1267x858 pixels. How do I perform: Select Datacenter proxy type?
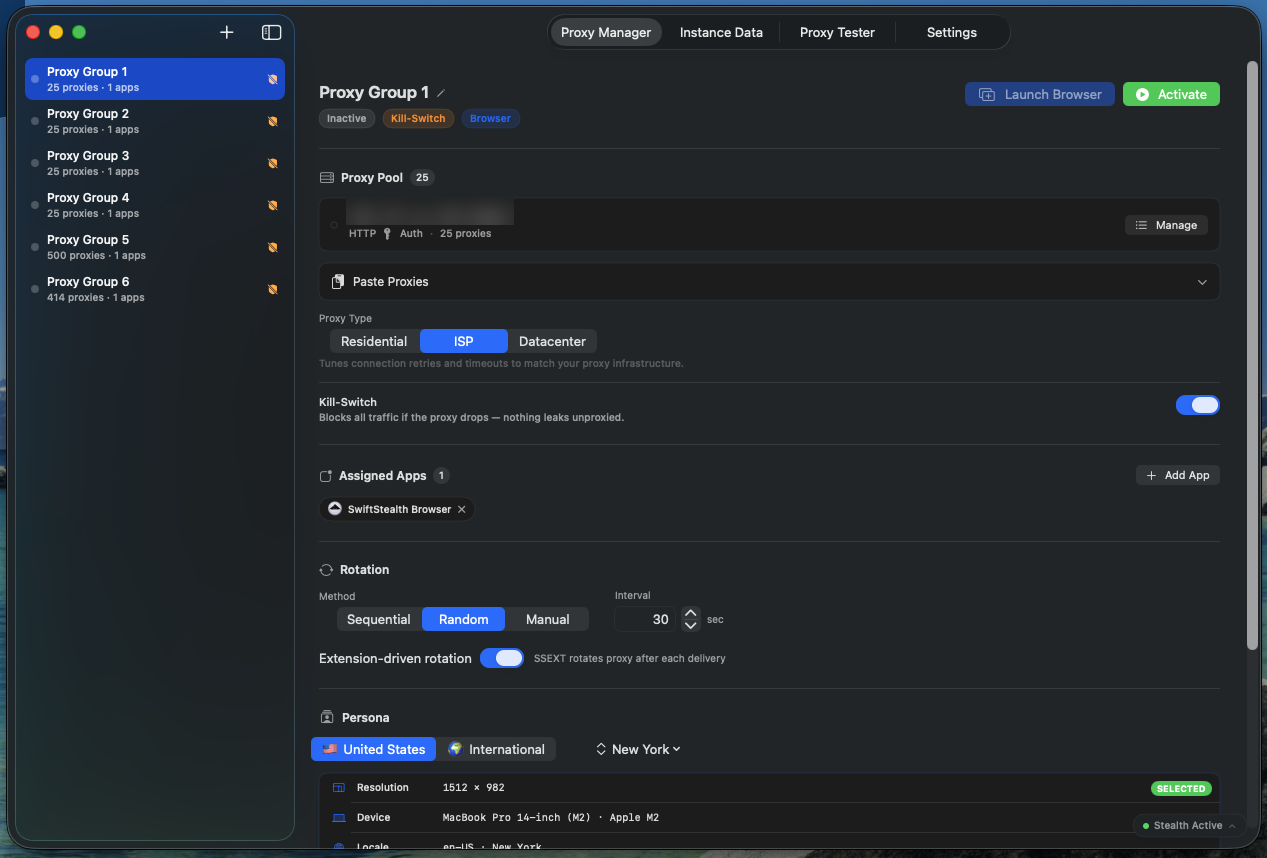tap(552, 341)
